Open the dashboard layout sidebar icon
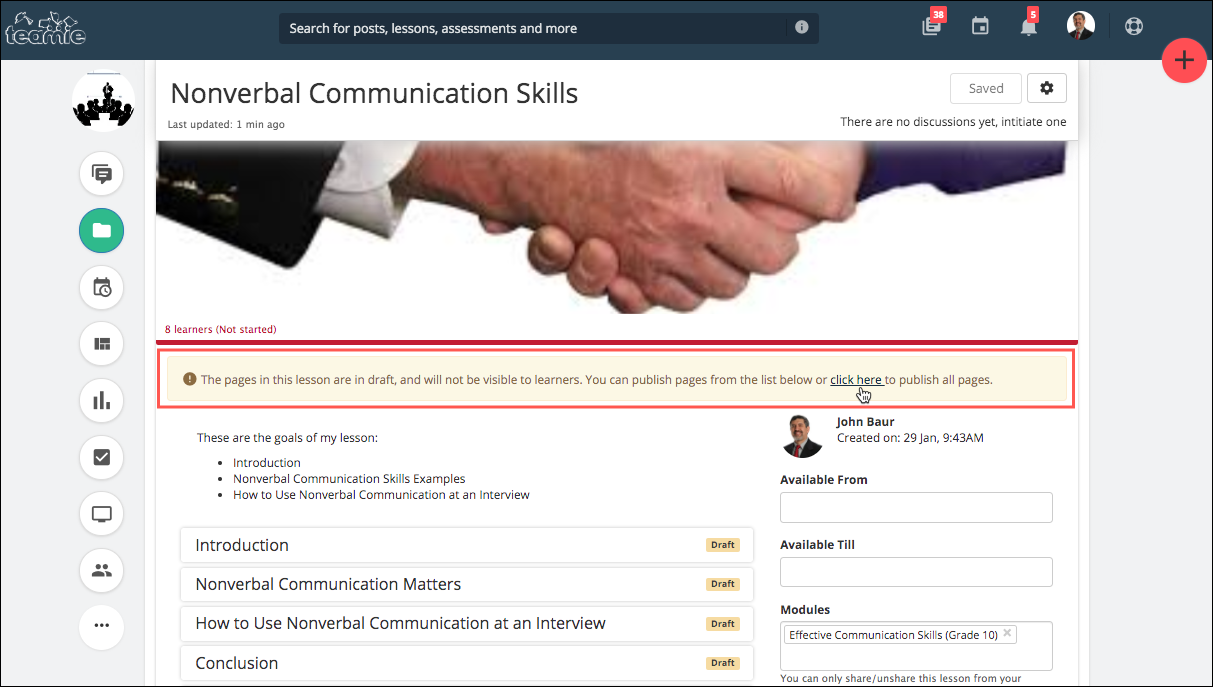 [101, 344]
